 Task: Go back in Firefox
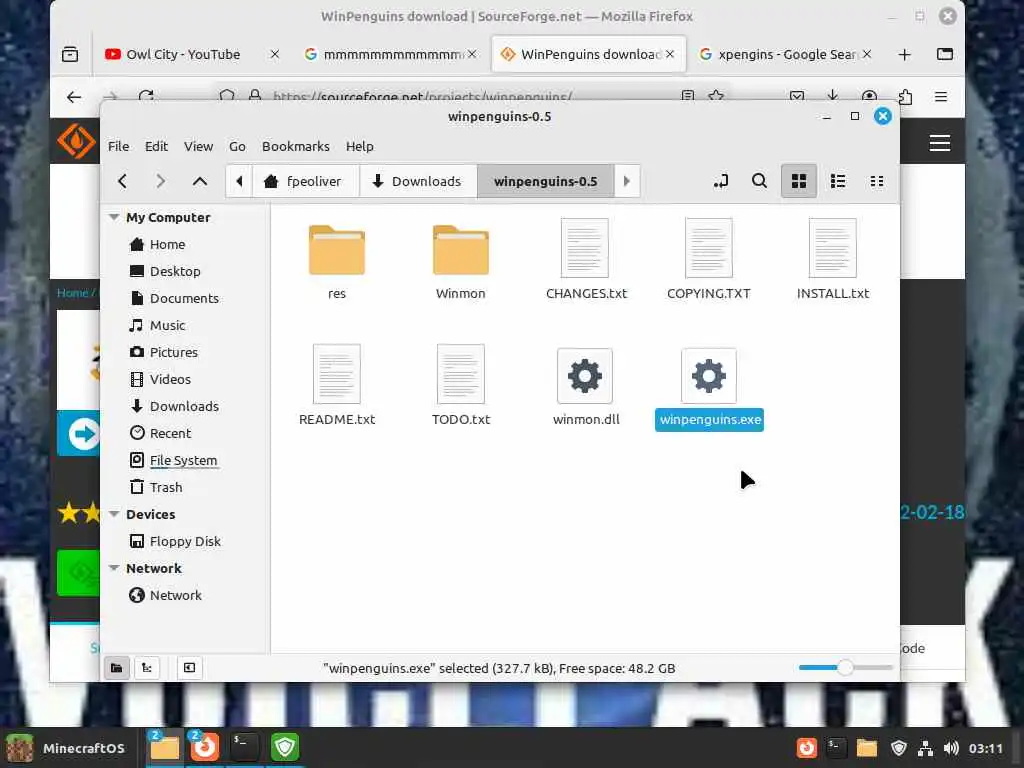(x=74, y=97)
